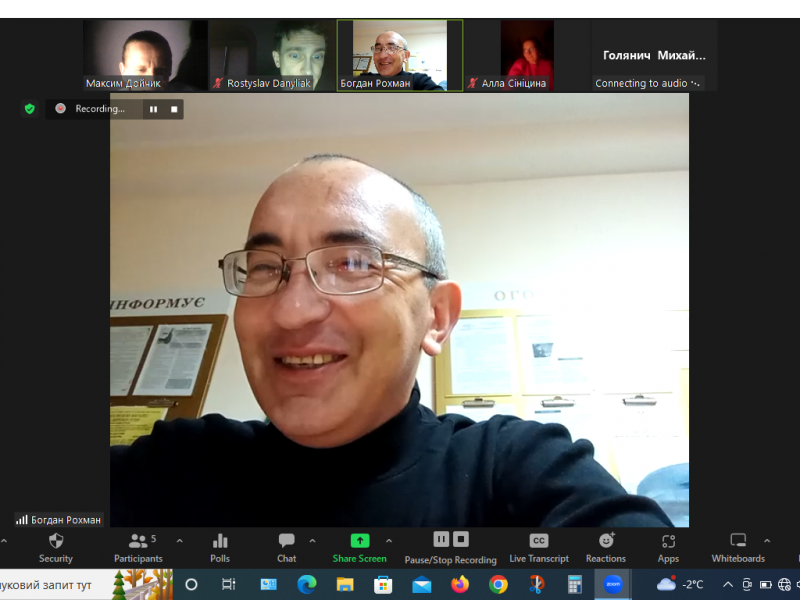Viewport: 800px width, 600px height.
Task: Open Zoom Apps panel
Action: (668, 546)
